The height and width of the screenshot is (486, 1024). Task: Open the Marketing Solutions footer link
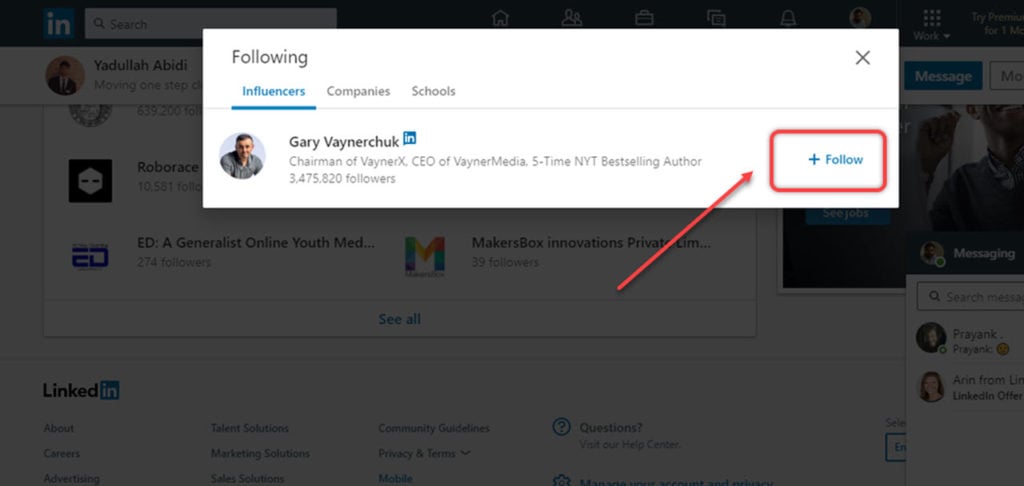point(260,453)
